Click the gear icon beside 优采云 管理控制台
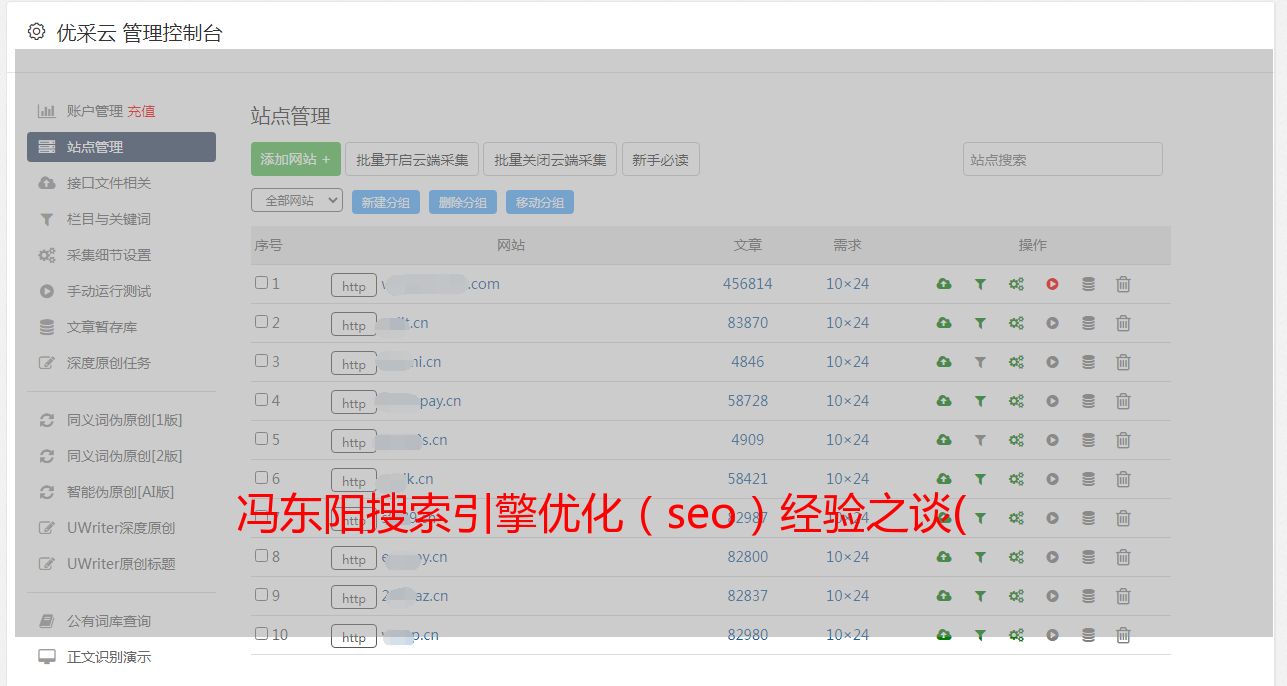 click(x=37, y=32)
